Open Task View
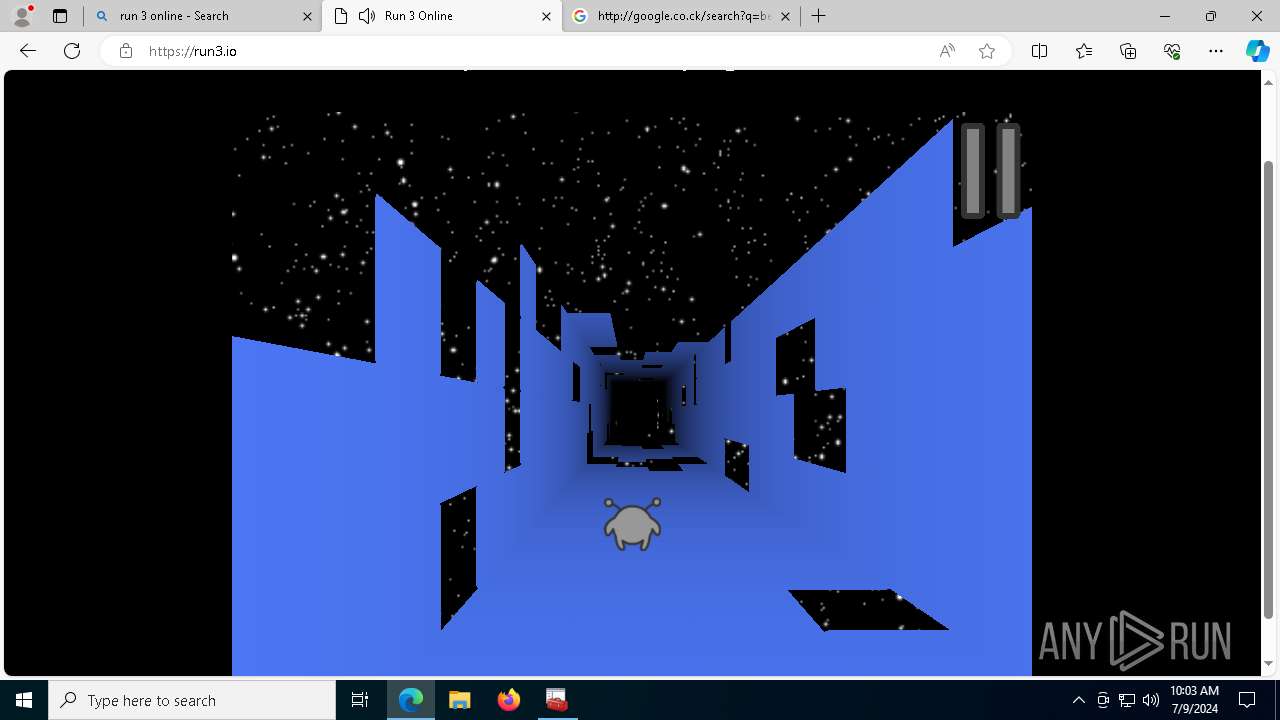This screenshot has width=1280, height=720. coord(360,700)
